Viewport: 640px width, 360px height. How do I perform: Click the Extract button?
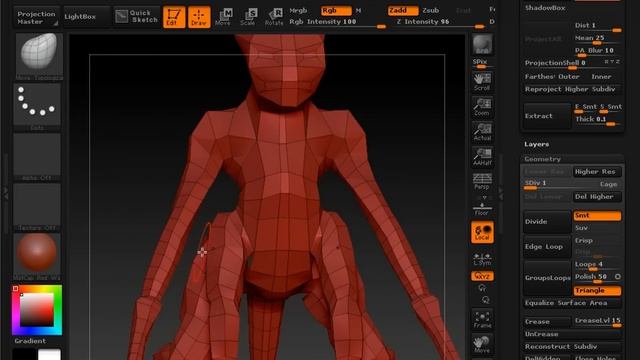pyautogui.click(x=547, y=116)
